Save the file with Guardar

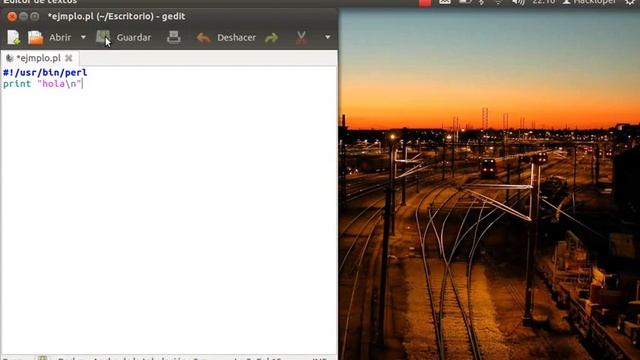coord(124,38)
